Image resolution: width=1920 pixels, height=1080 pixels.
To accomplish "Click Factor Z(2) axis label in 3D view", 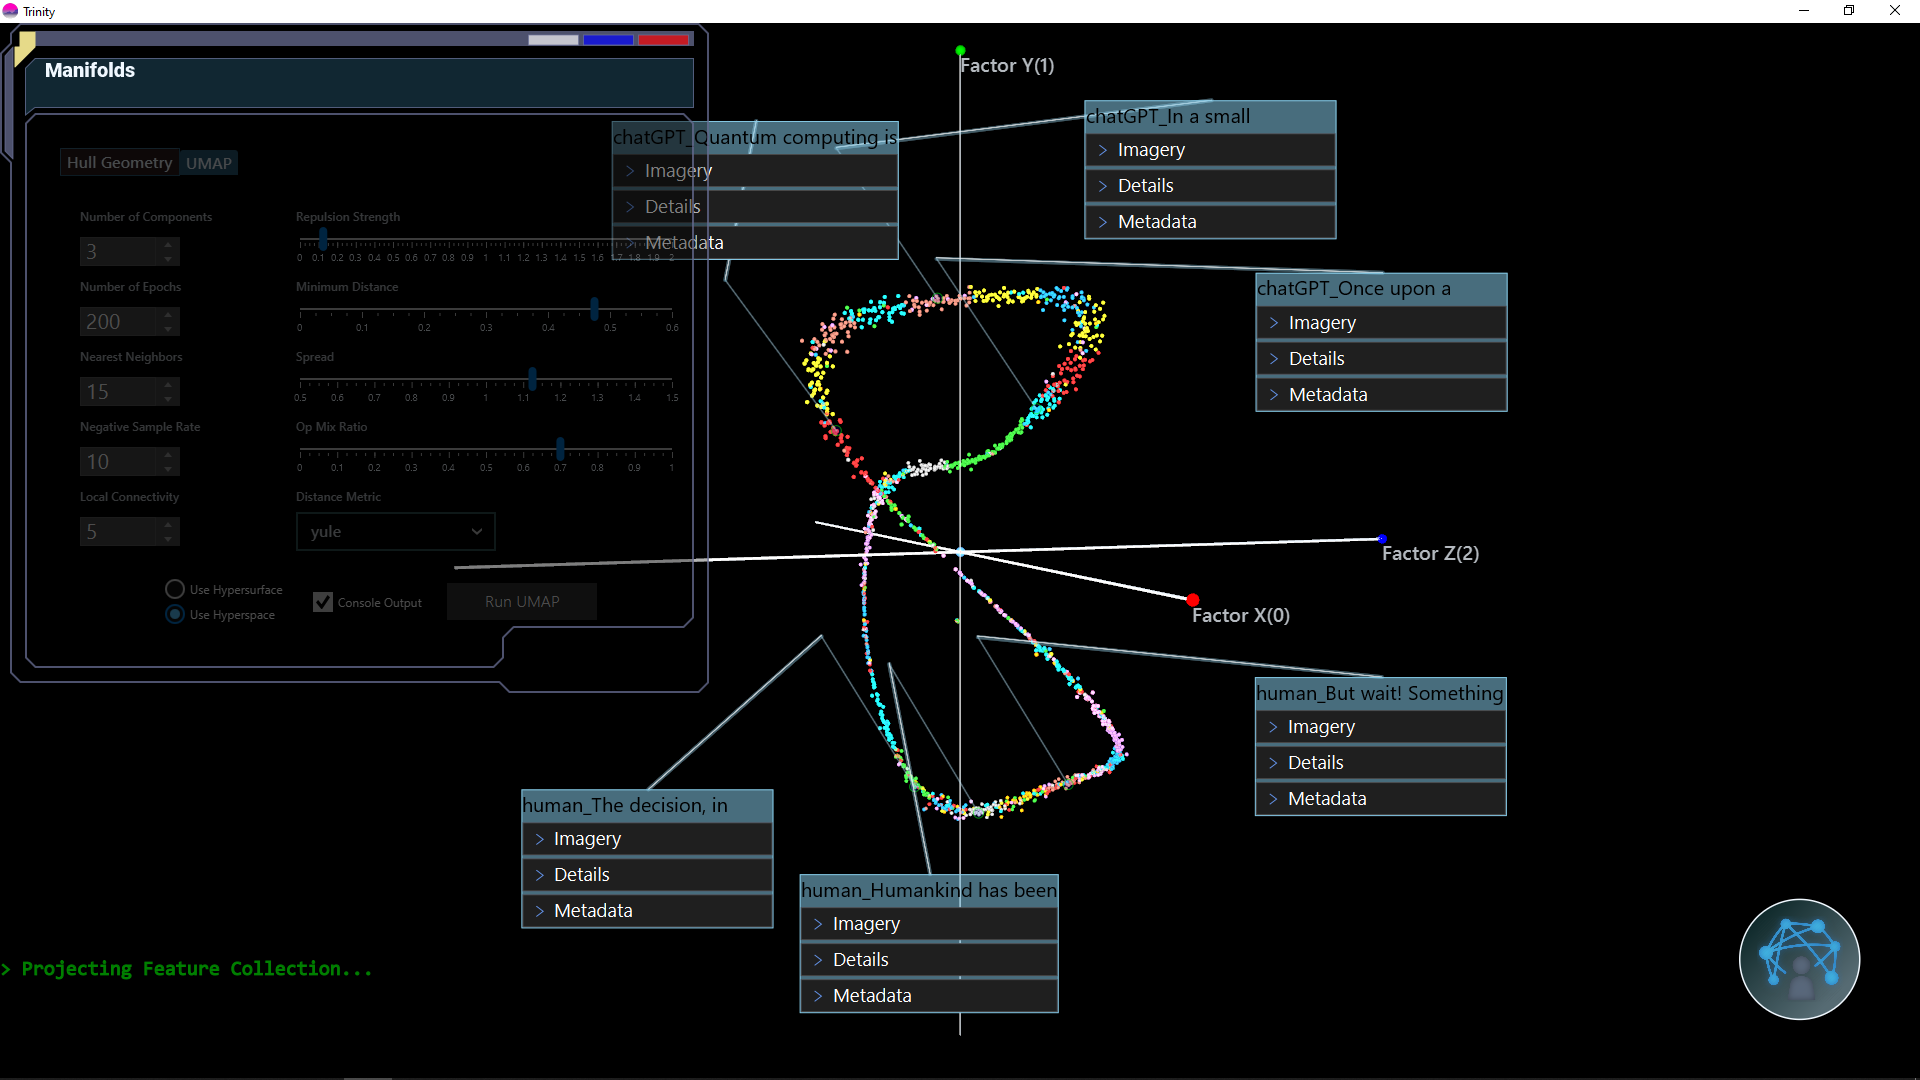I will click(1431, 553).
